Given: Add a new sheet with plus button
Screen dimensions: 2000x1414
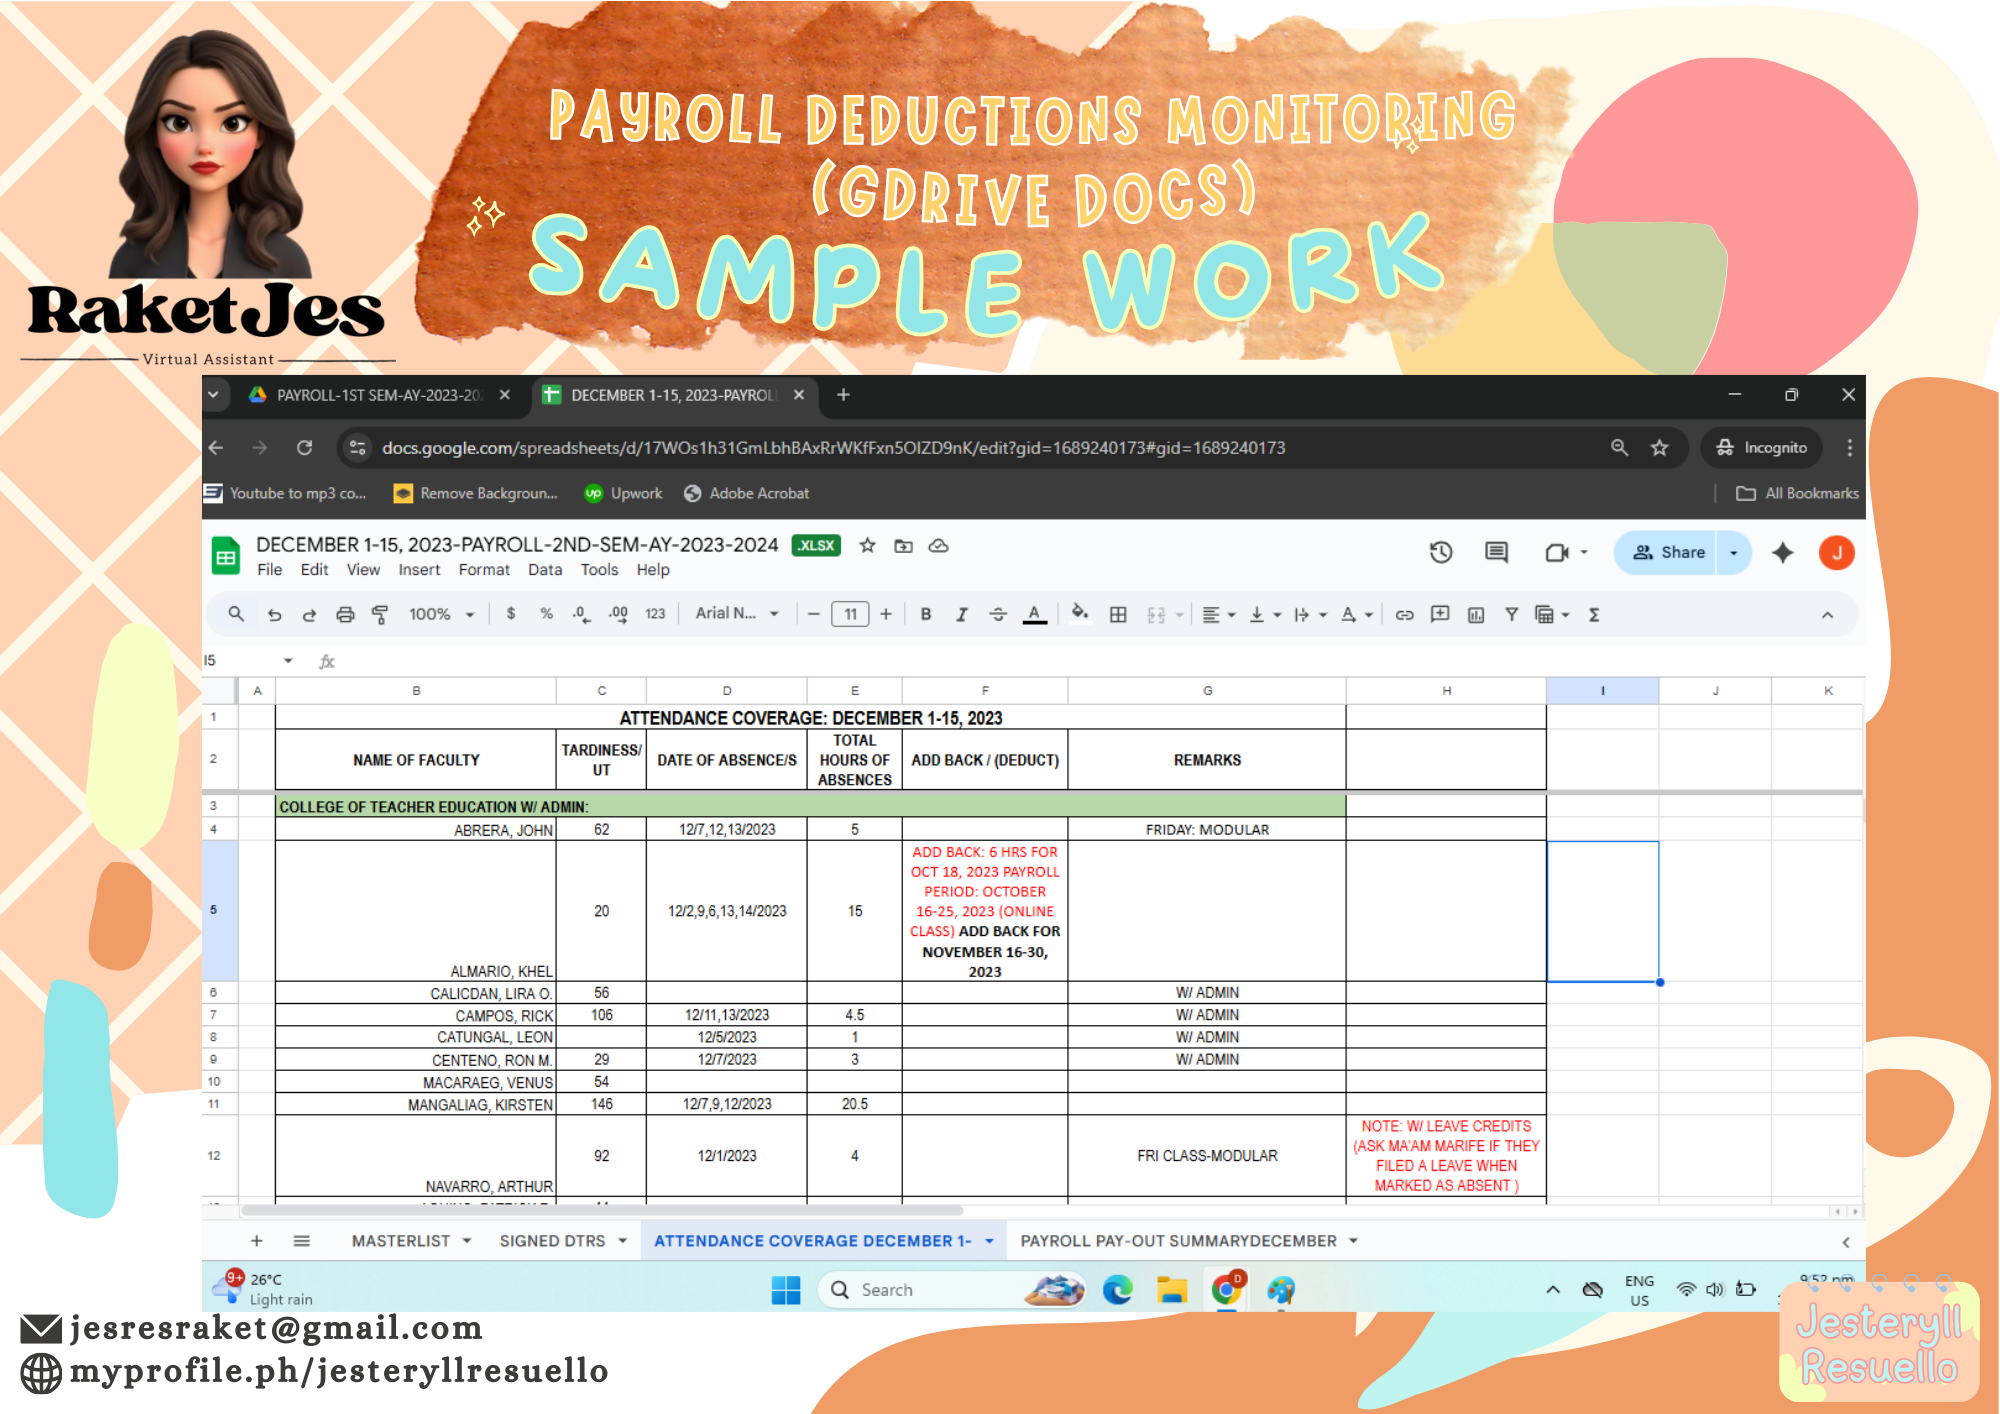Looking at the screenshot, I should click(x=257, y=1241).
